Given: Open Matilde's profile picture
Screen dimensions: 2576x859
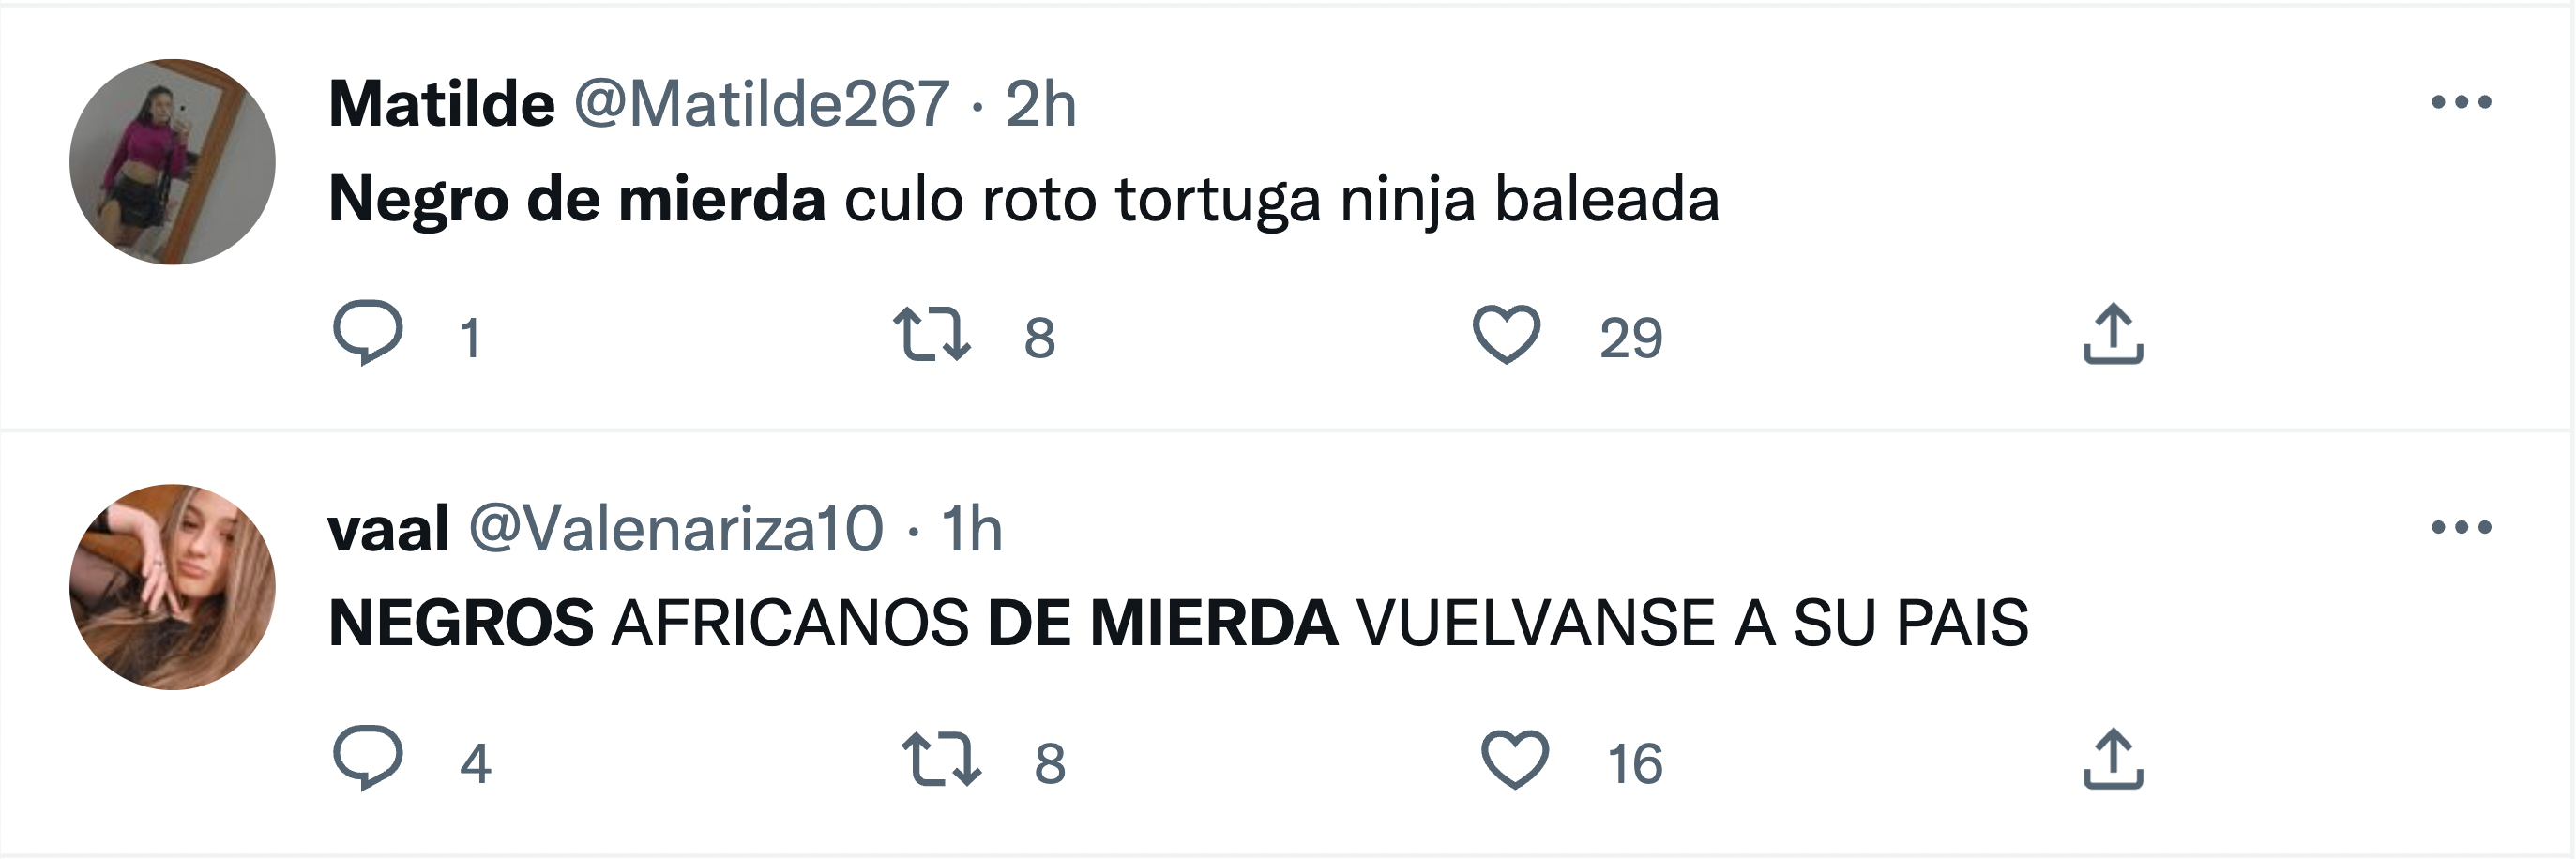Looking at the screenshot, I should pos(172,162).
